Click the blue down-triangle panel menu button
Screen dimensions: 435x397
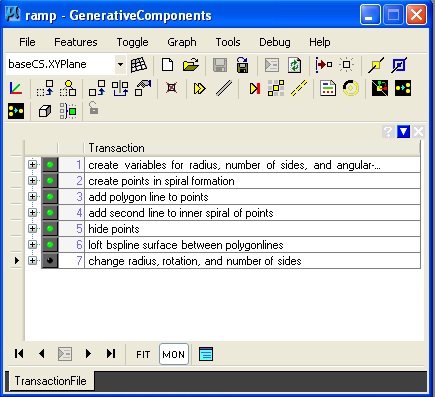point(403,132)
